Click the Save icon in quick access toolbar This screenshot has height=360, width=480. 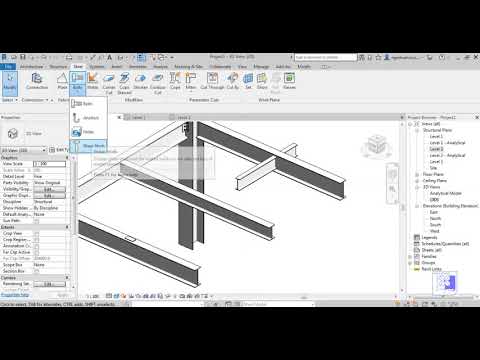pyautogui.click(x=23, y=57)
